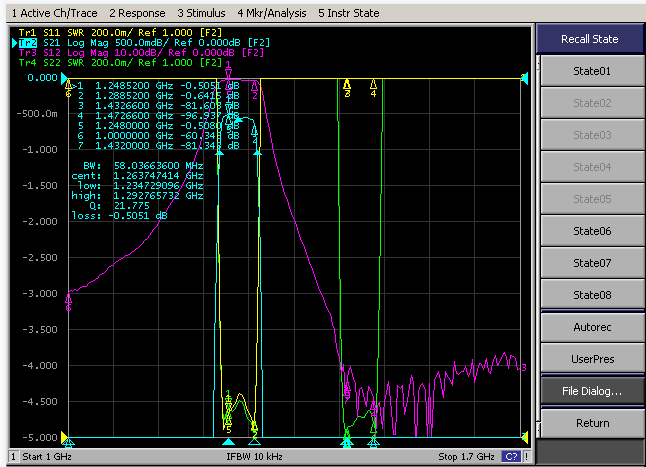
Task: Click marker 4 row 1.4726600 GHz
Action: click(x=157, y=116)
